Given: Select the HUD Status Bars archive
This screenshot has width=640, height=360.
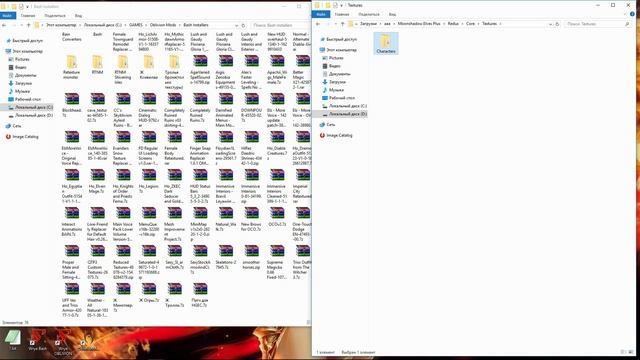Looking at the screenshot, I should [x=200, y=186].
